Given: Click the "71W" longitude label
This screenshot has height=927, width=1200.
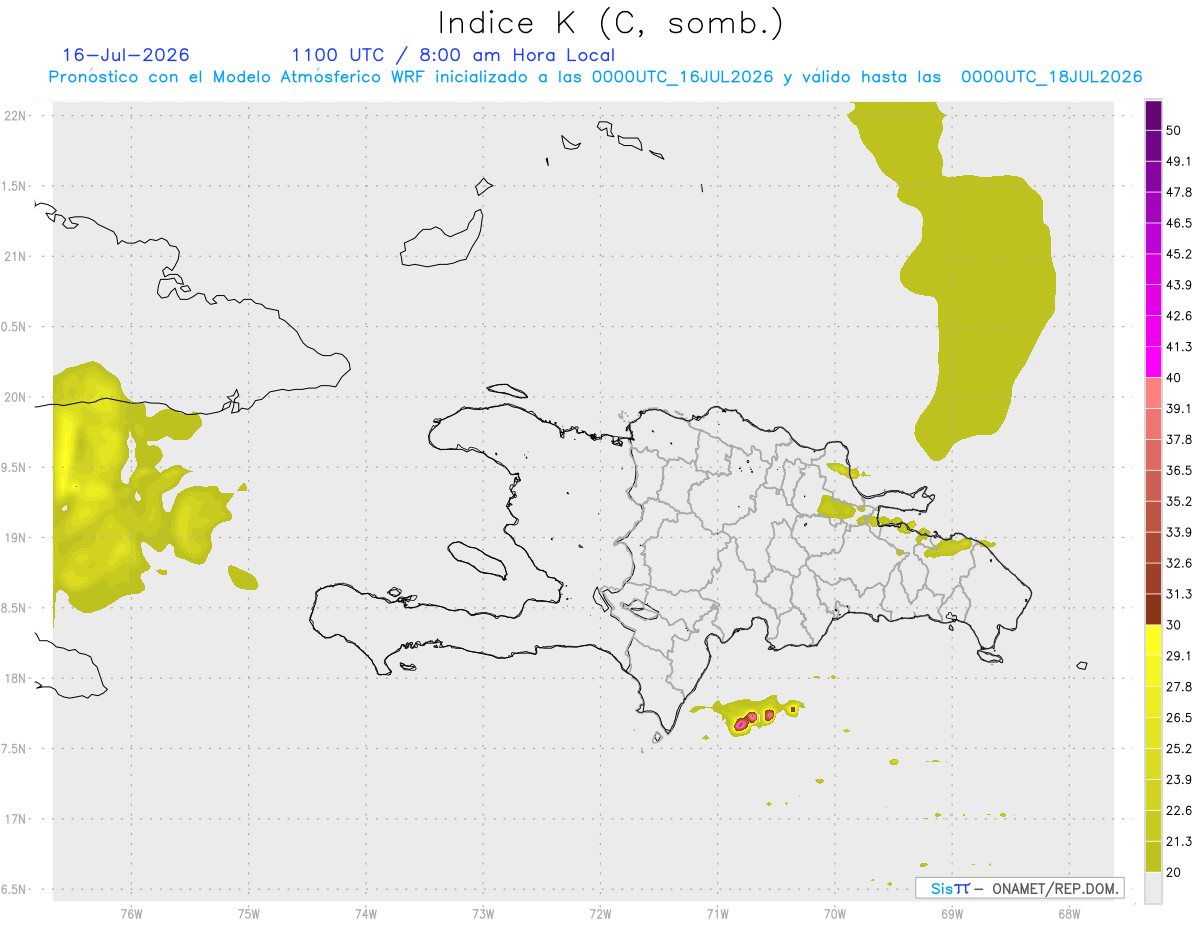Looking at the screenshot, I should (717, 913).
